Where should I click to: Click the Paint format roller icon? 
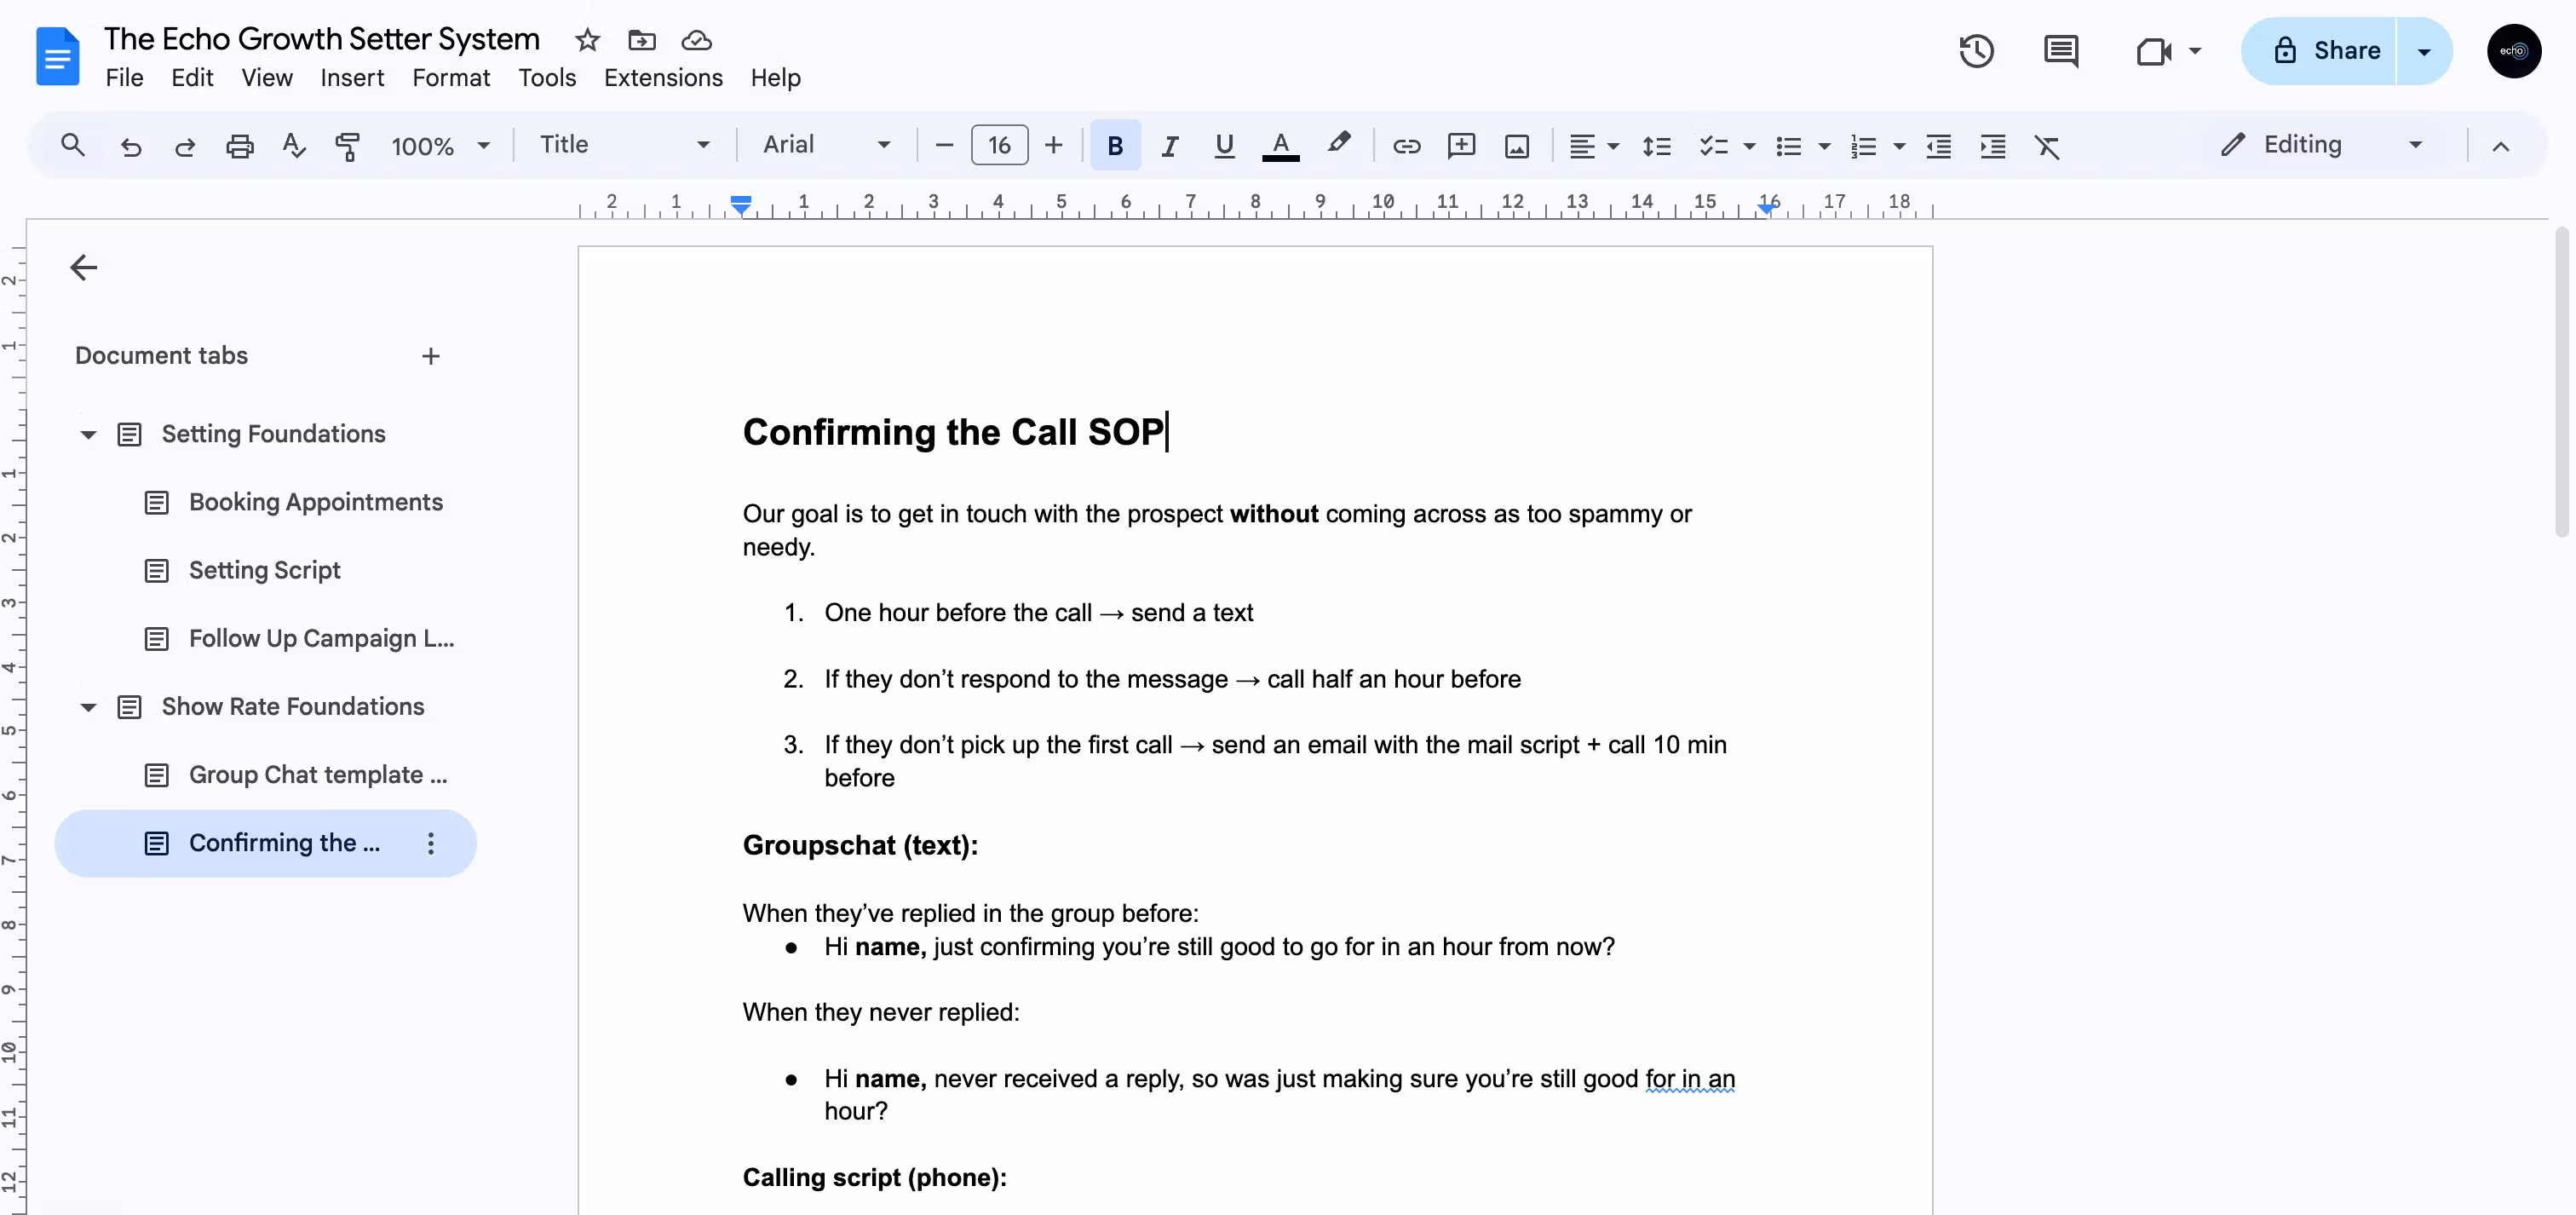pyautogui.click(x=347, y=146)
